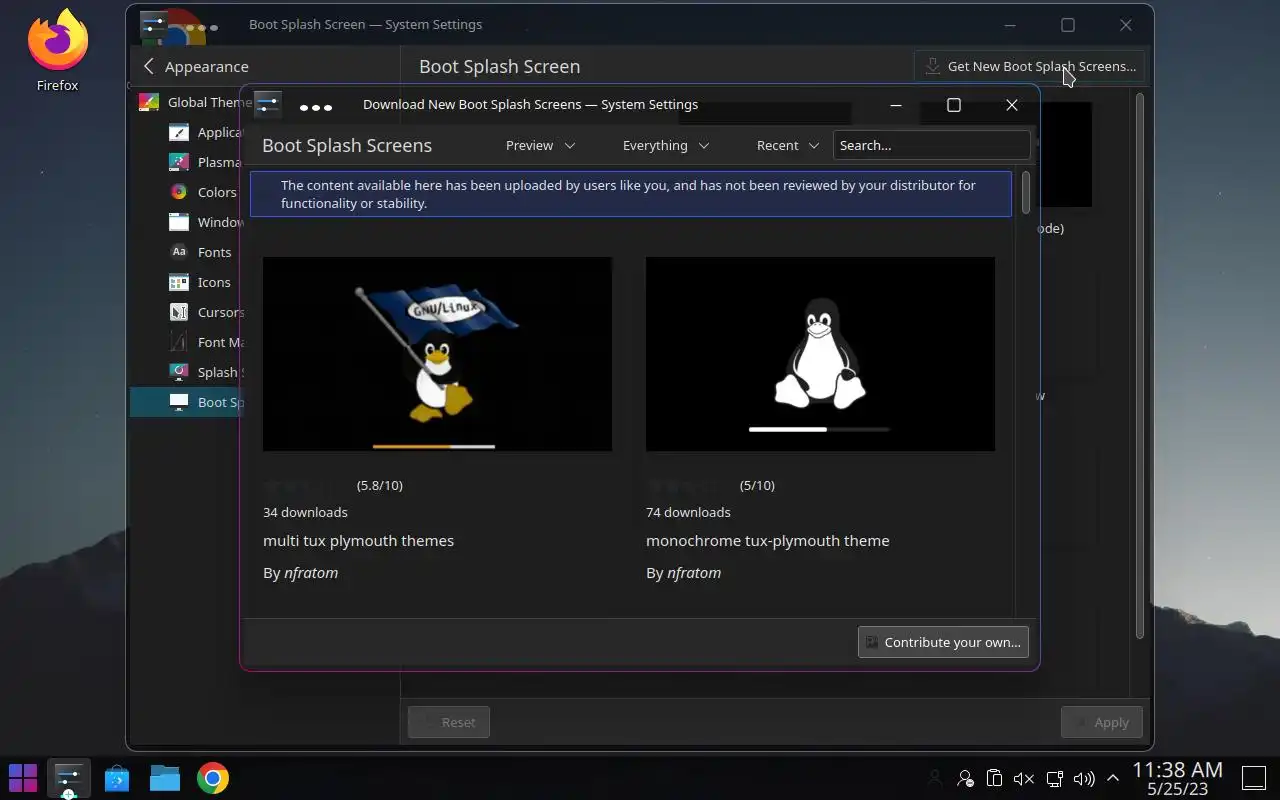Click the Contribute your own button
The height and width of the screenshot is (800, 1280).
point(943,642)
